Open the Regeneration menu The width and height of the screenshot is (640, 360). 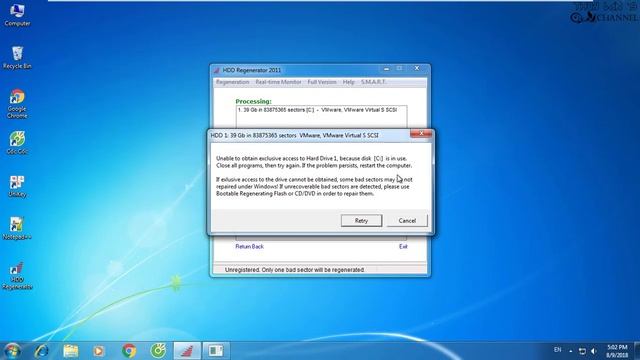click(232, 82)
